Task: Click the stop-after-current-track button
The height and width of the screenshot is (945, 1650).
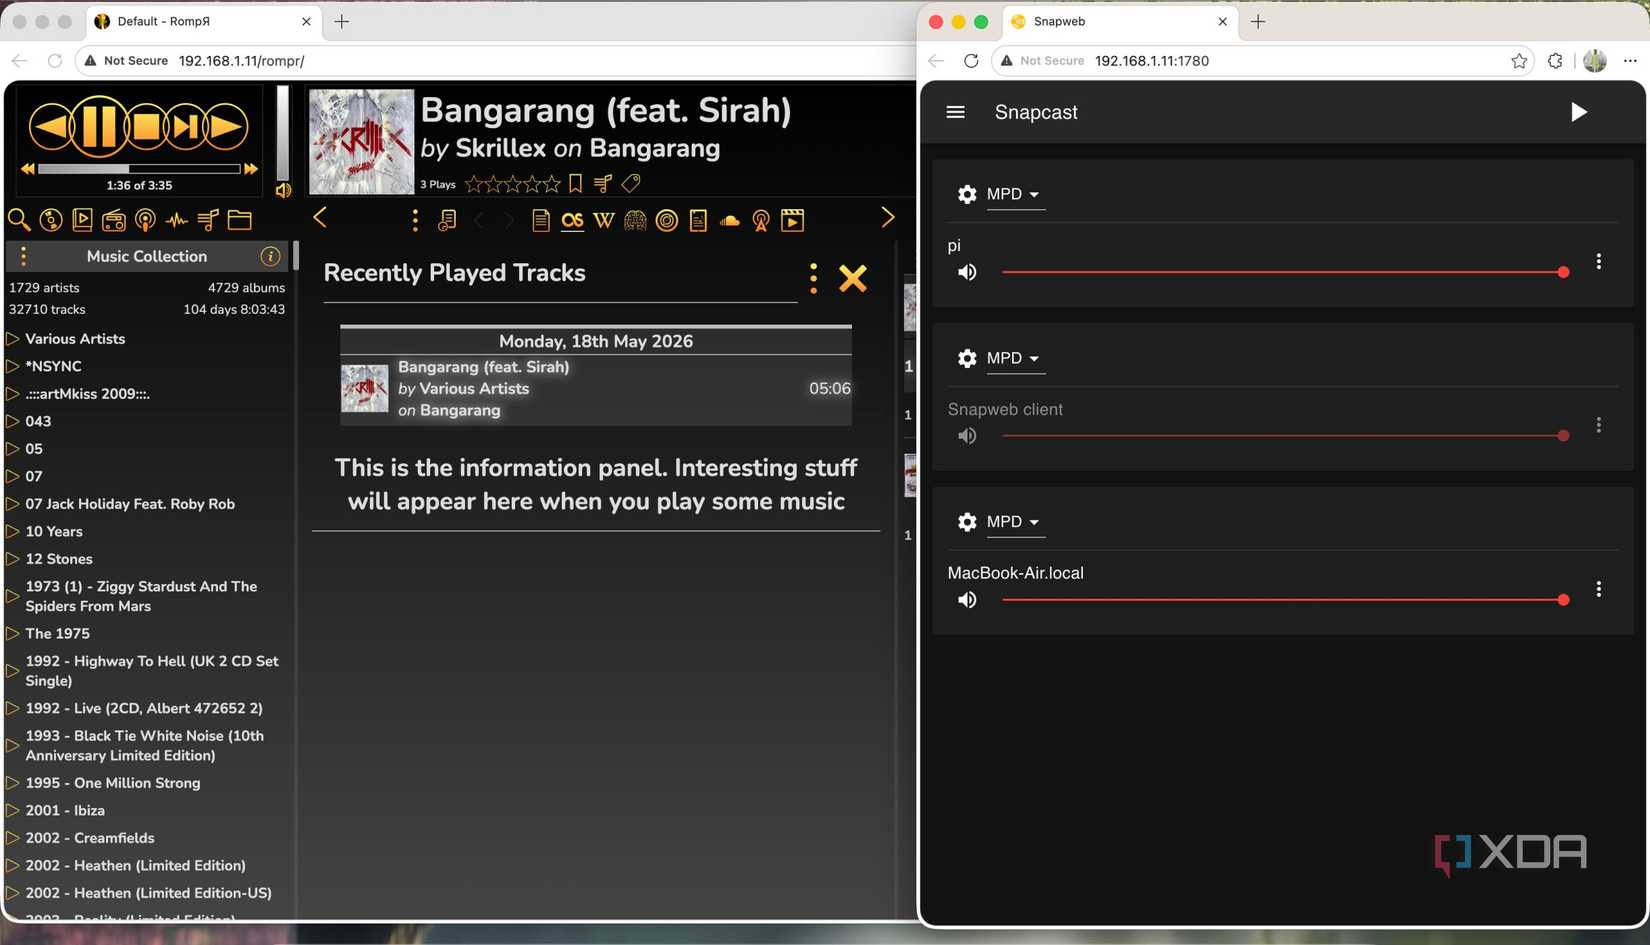Action: point(186,127)
